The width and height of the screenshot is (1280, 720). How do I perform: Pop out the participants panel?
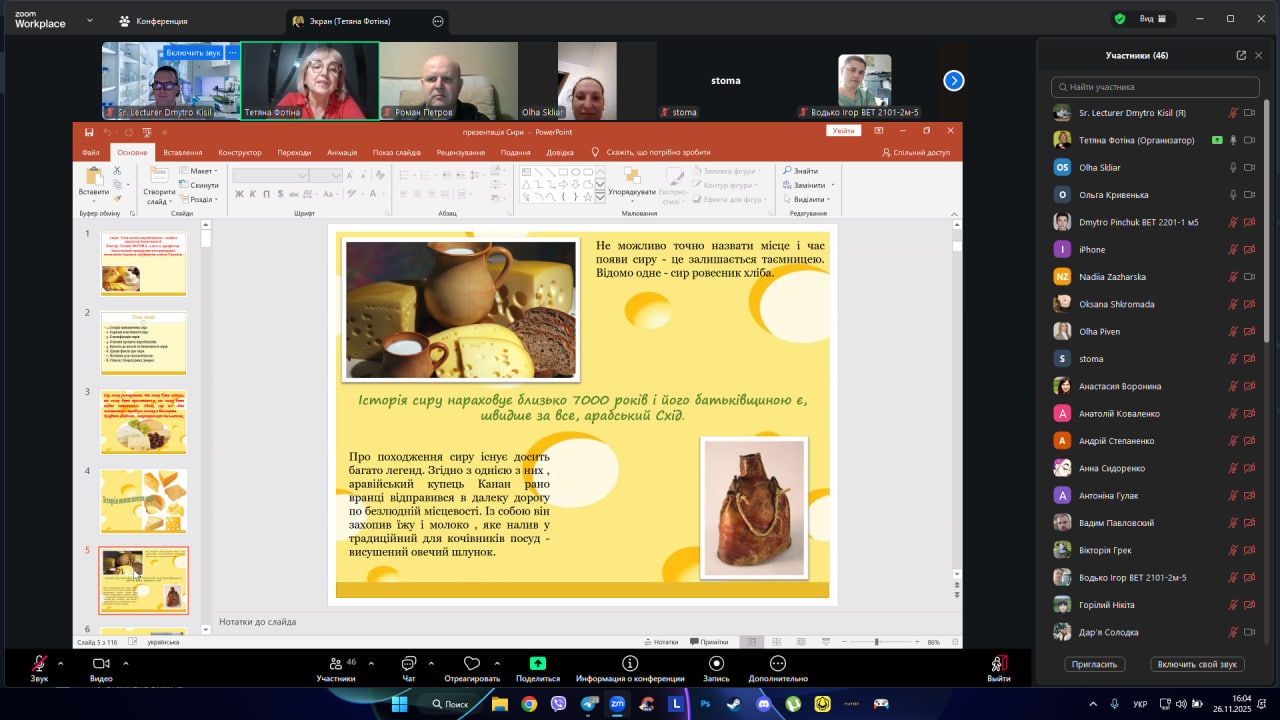1241,56
